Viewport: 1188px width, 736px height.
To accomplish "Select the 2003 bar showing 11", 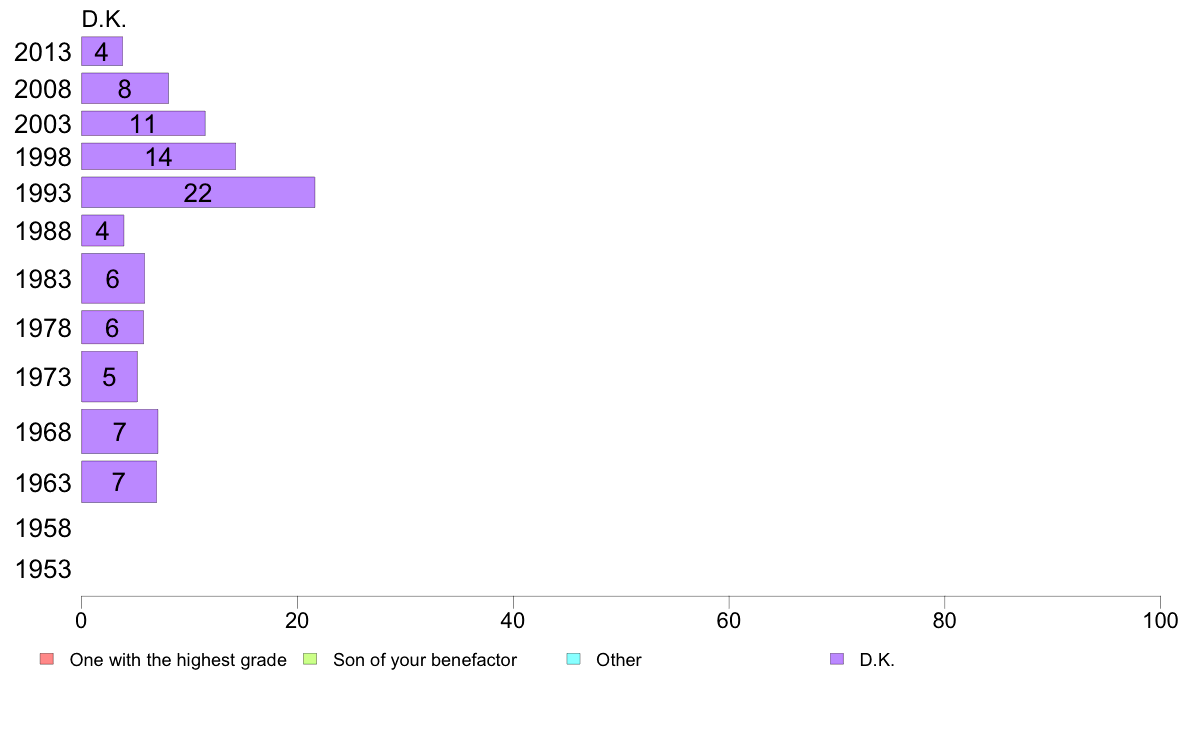I will 143,124.
